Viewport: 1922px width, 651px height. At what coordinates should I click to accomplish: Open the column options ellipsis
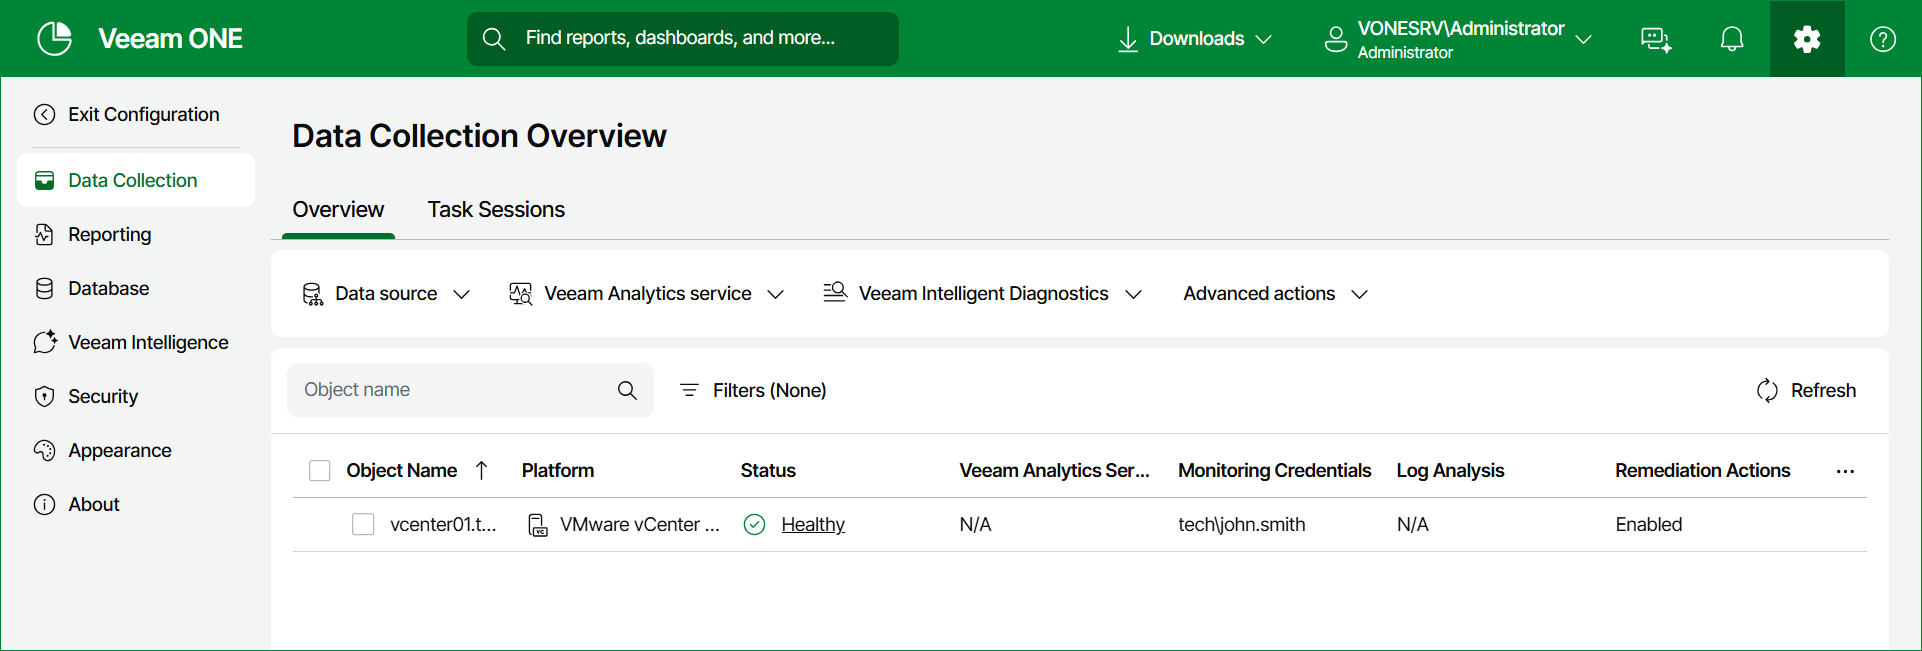1845,471
